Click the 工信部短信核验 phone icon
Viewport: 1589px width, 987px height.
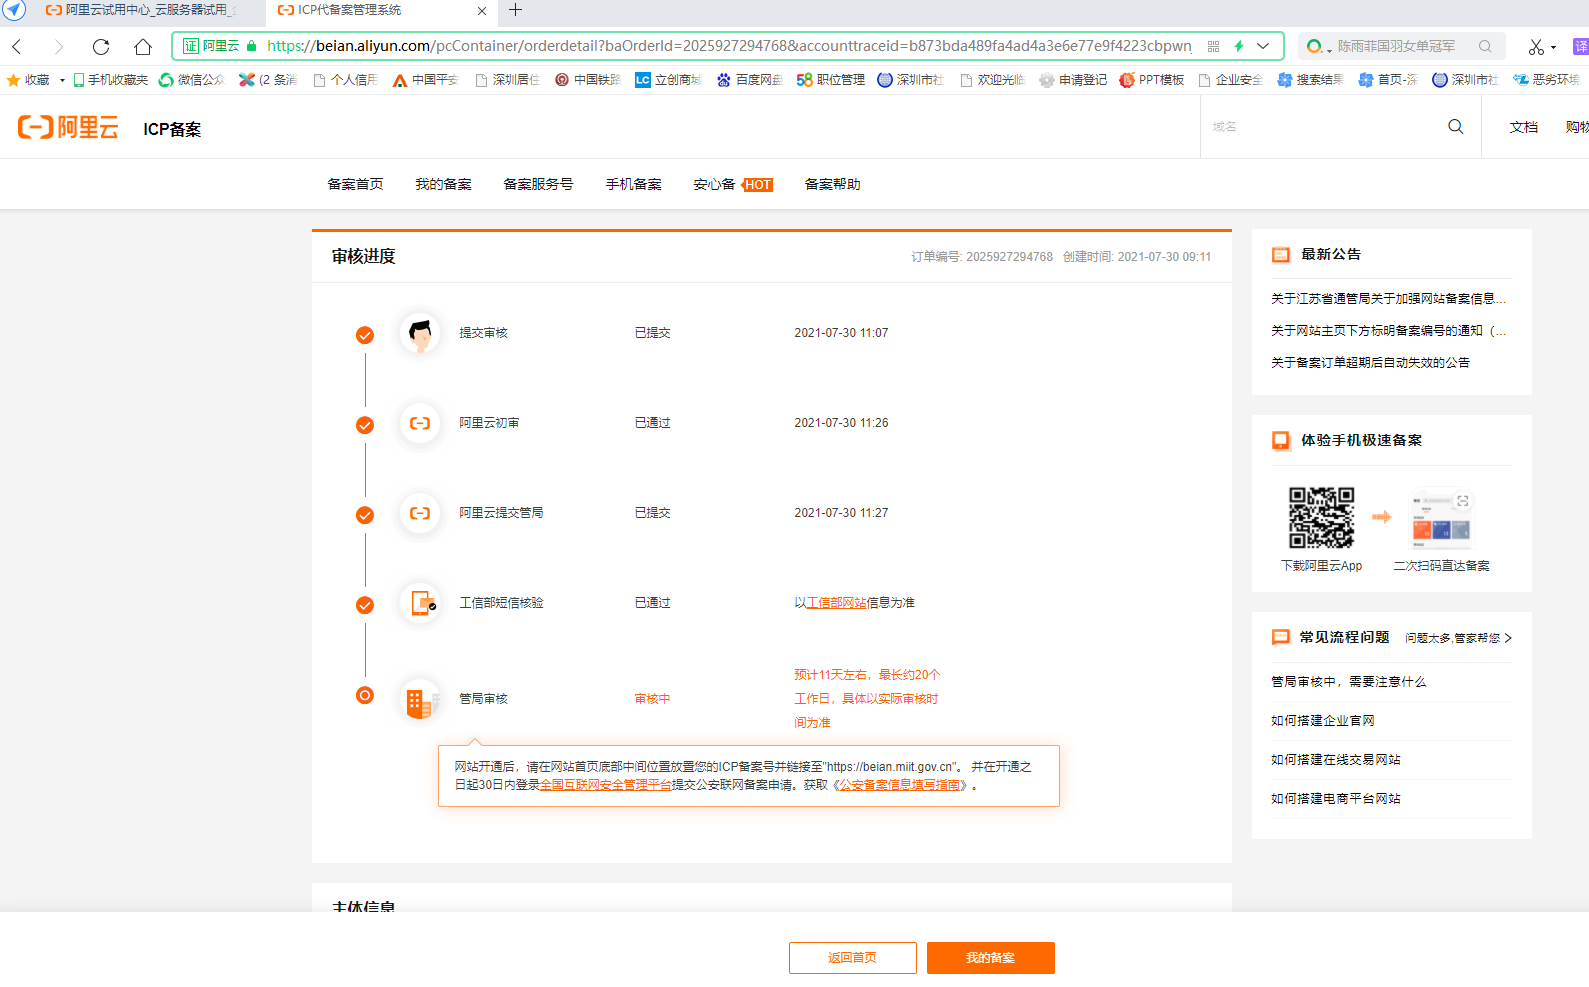coord(420,604)
